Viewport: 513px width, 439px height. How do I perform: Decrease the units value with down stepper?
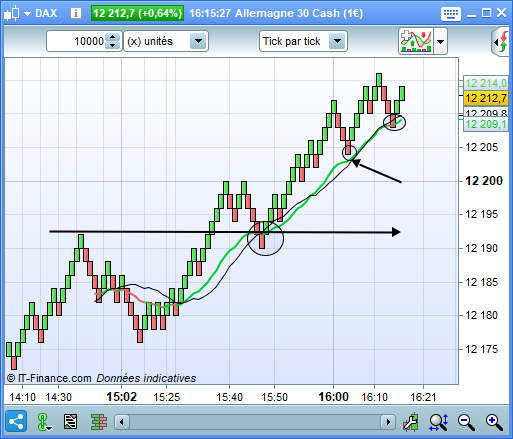pos(113,45)
